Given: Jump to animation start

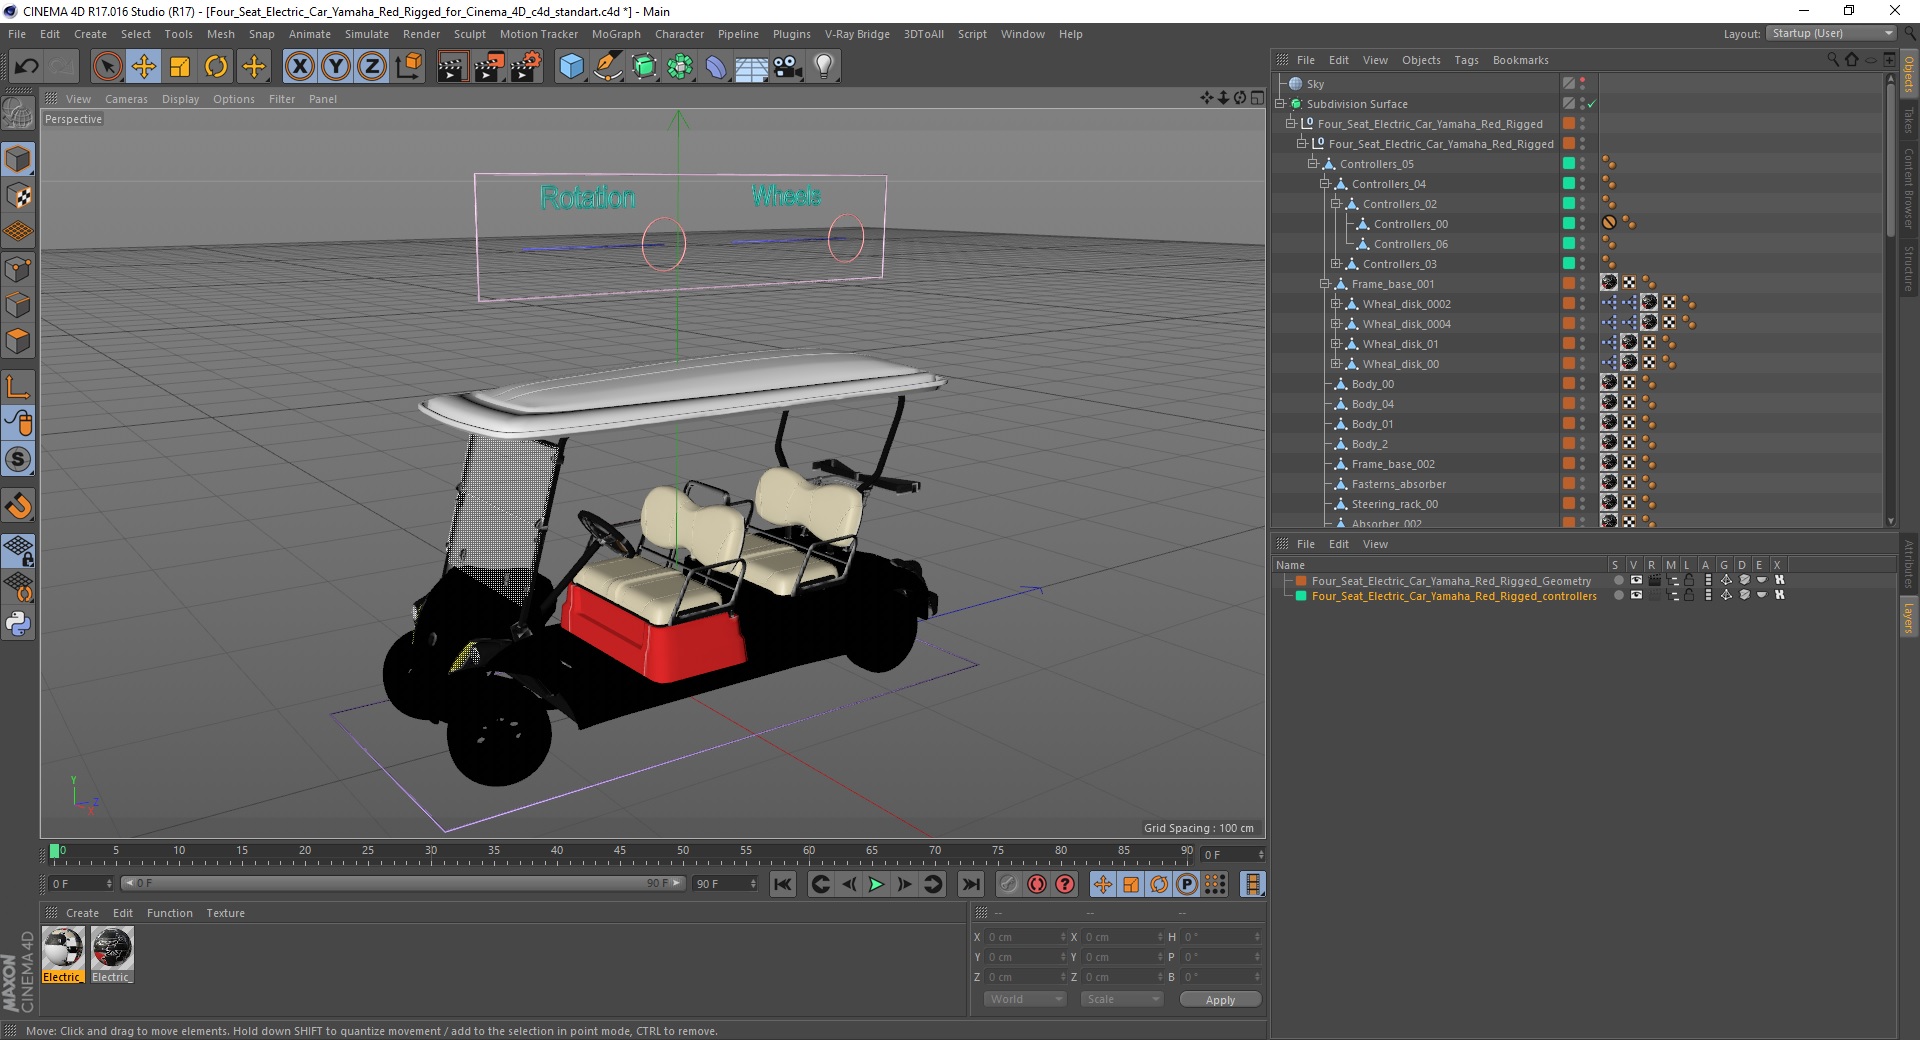Looking at the screenshot, I should [x=783, y=884].
